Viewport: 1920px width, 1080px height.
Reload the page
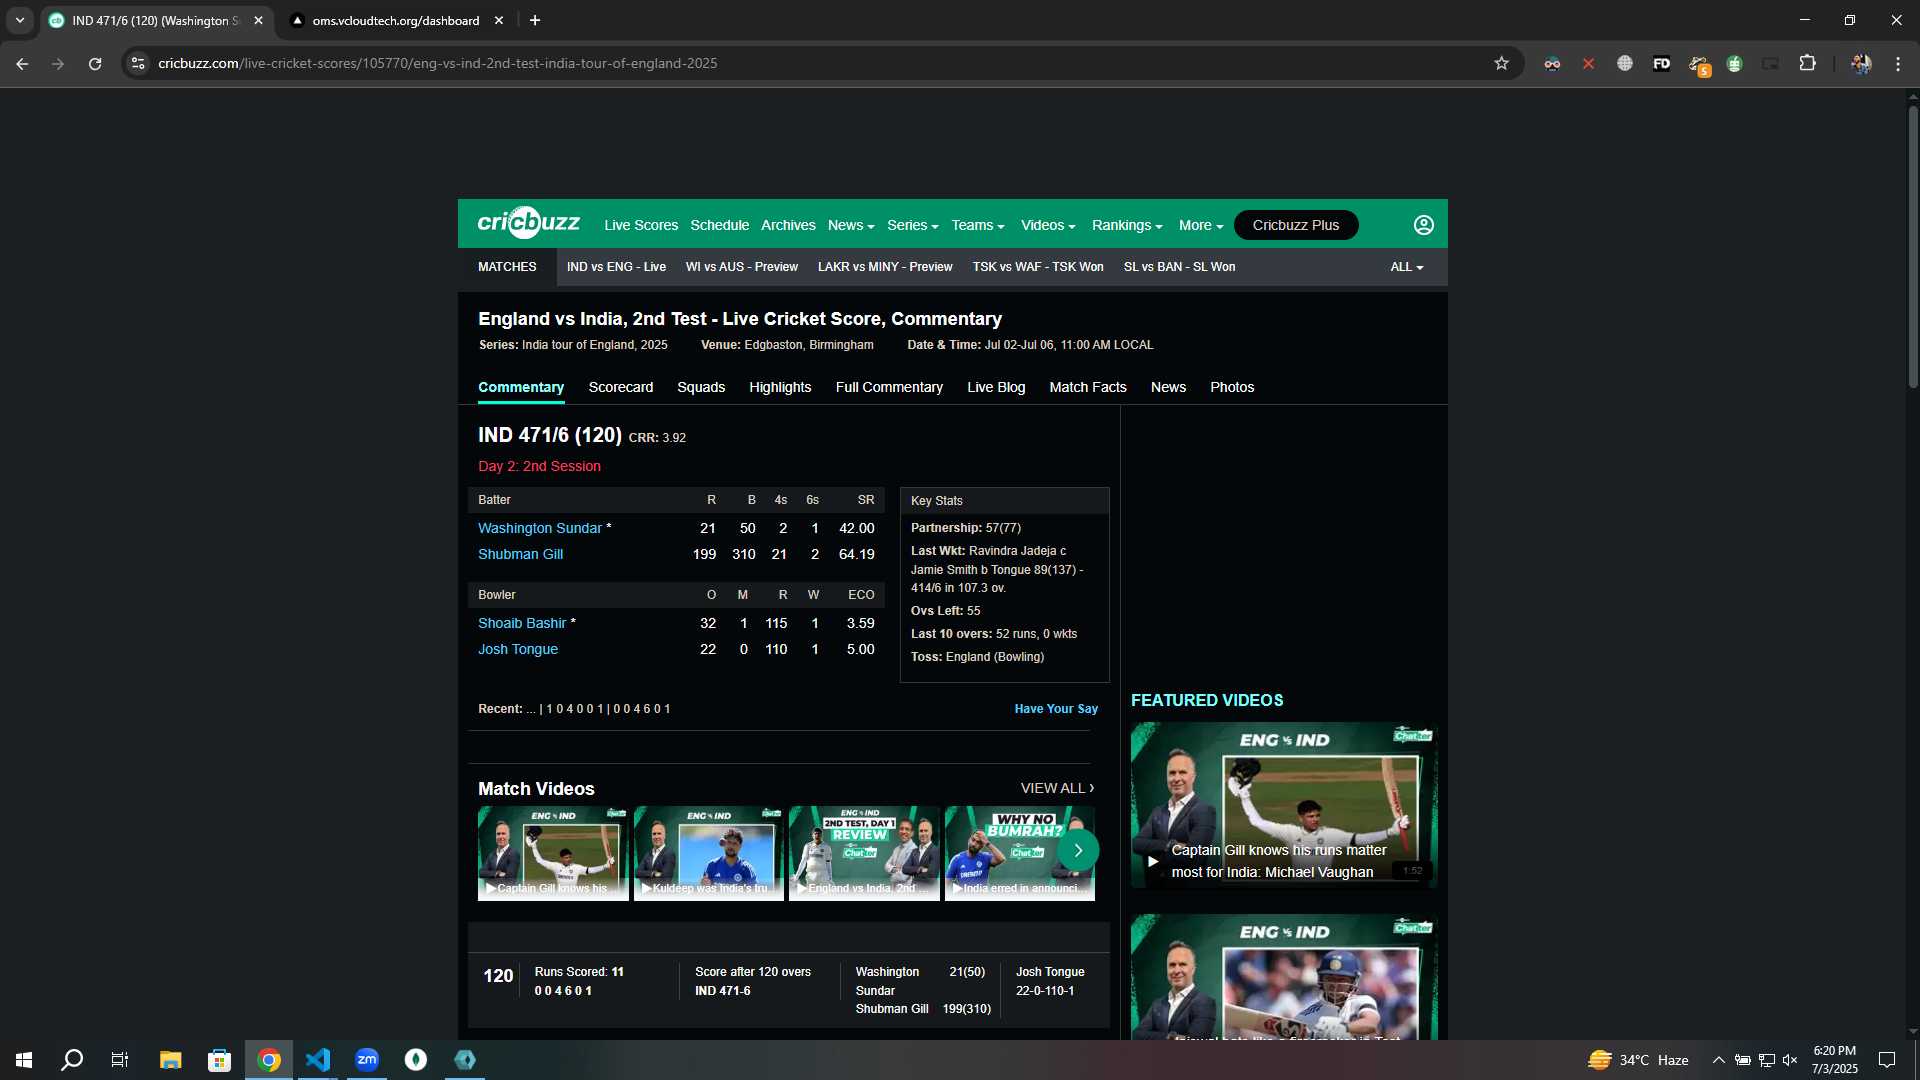point(95,63)
